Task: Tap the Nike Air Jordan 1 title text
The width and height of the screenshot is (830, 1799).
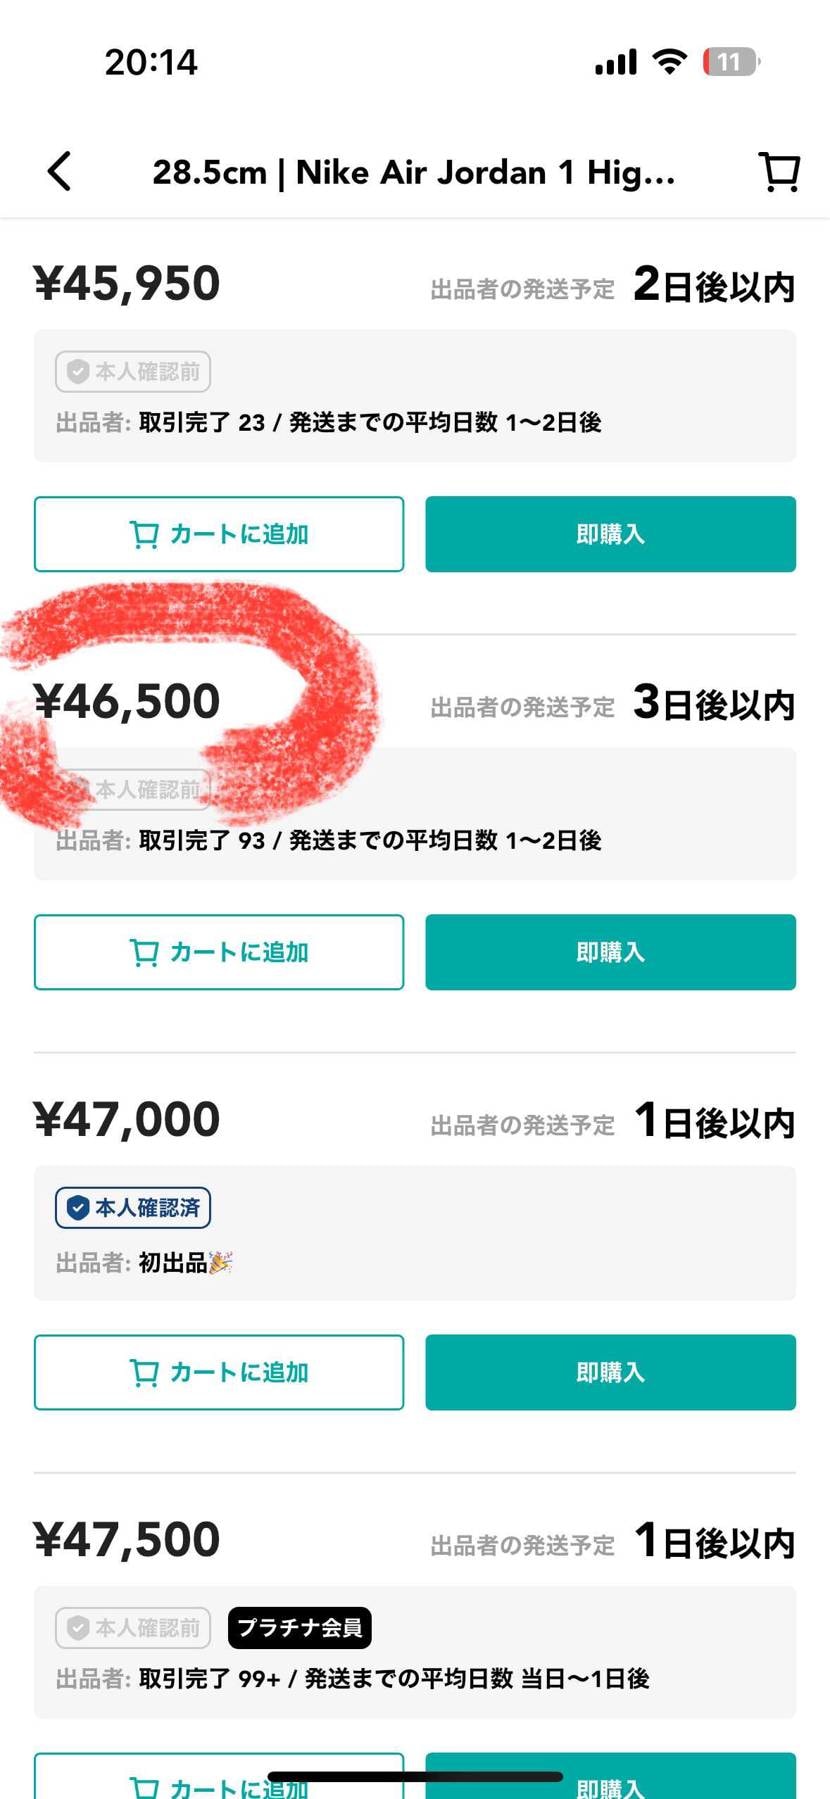Action: (x=417, y=171)
